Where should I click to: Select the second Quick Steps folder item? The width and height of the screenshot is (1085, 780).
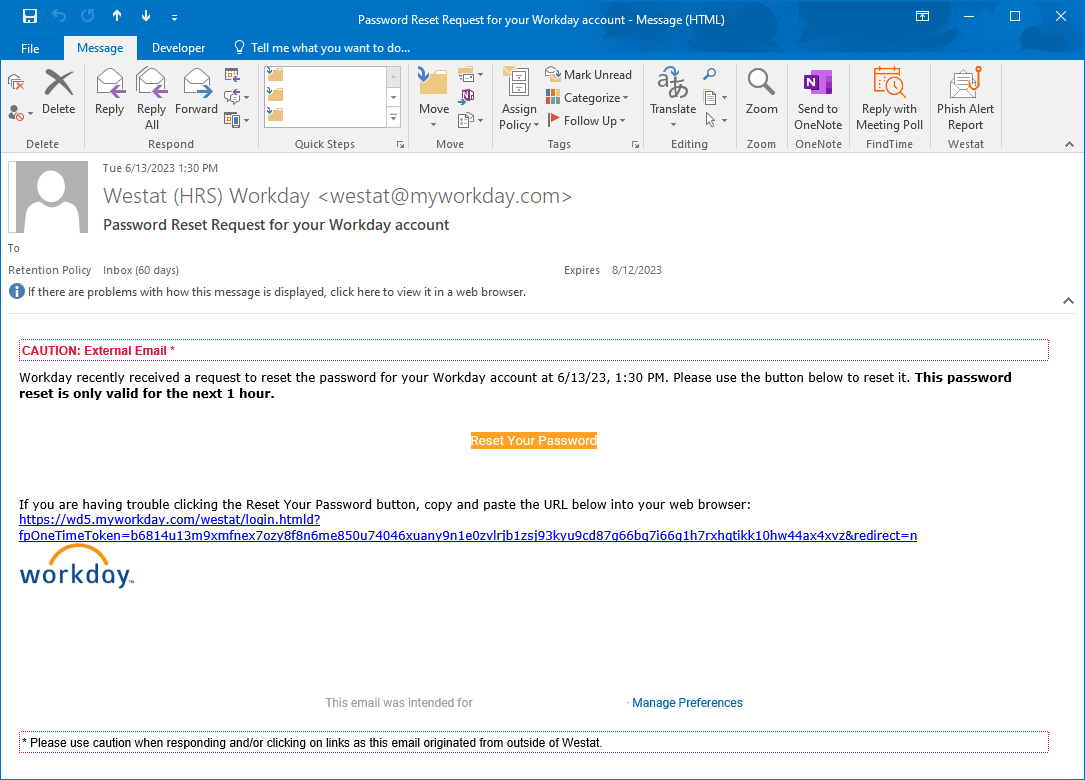point(275,93)
